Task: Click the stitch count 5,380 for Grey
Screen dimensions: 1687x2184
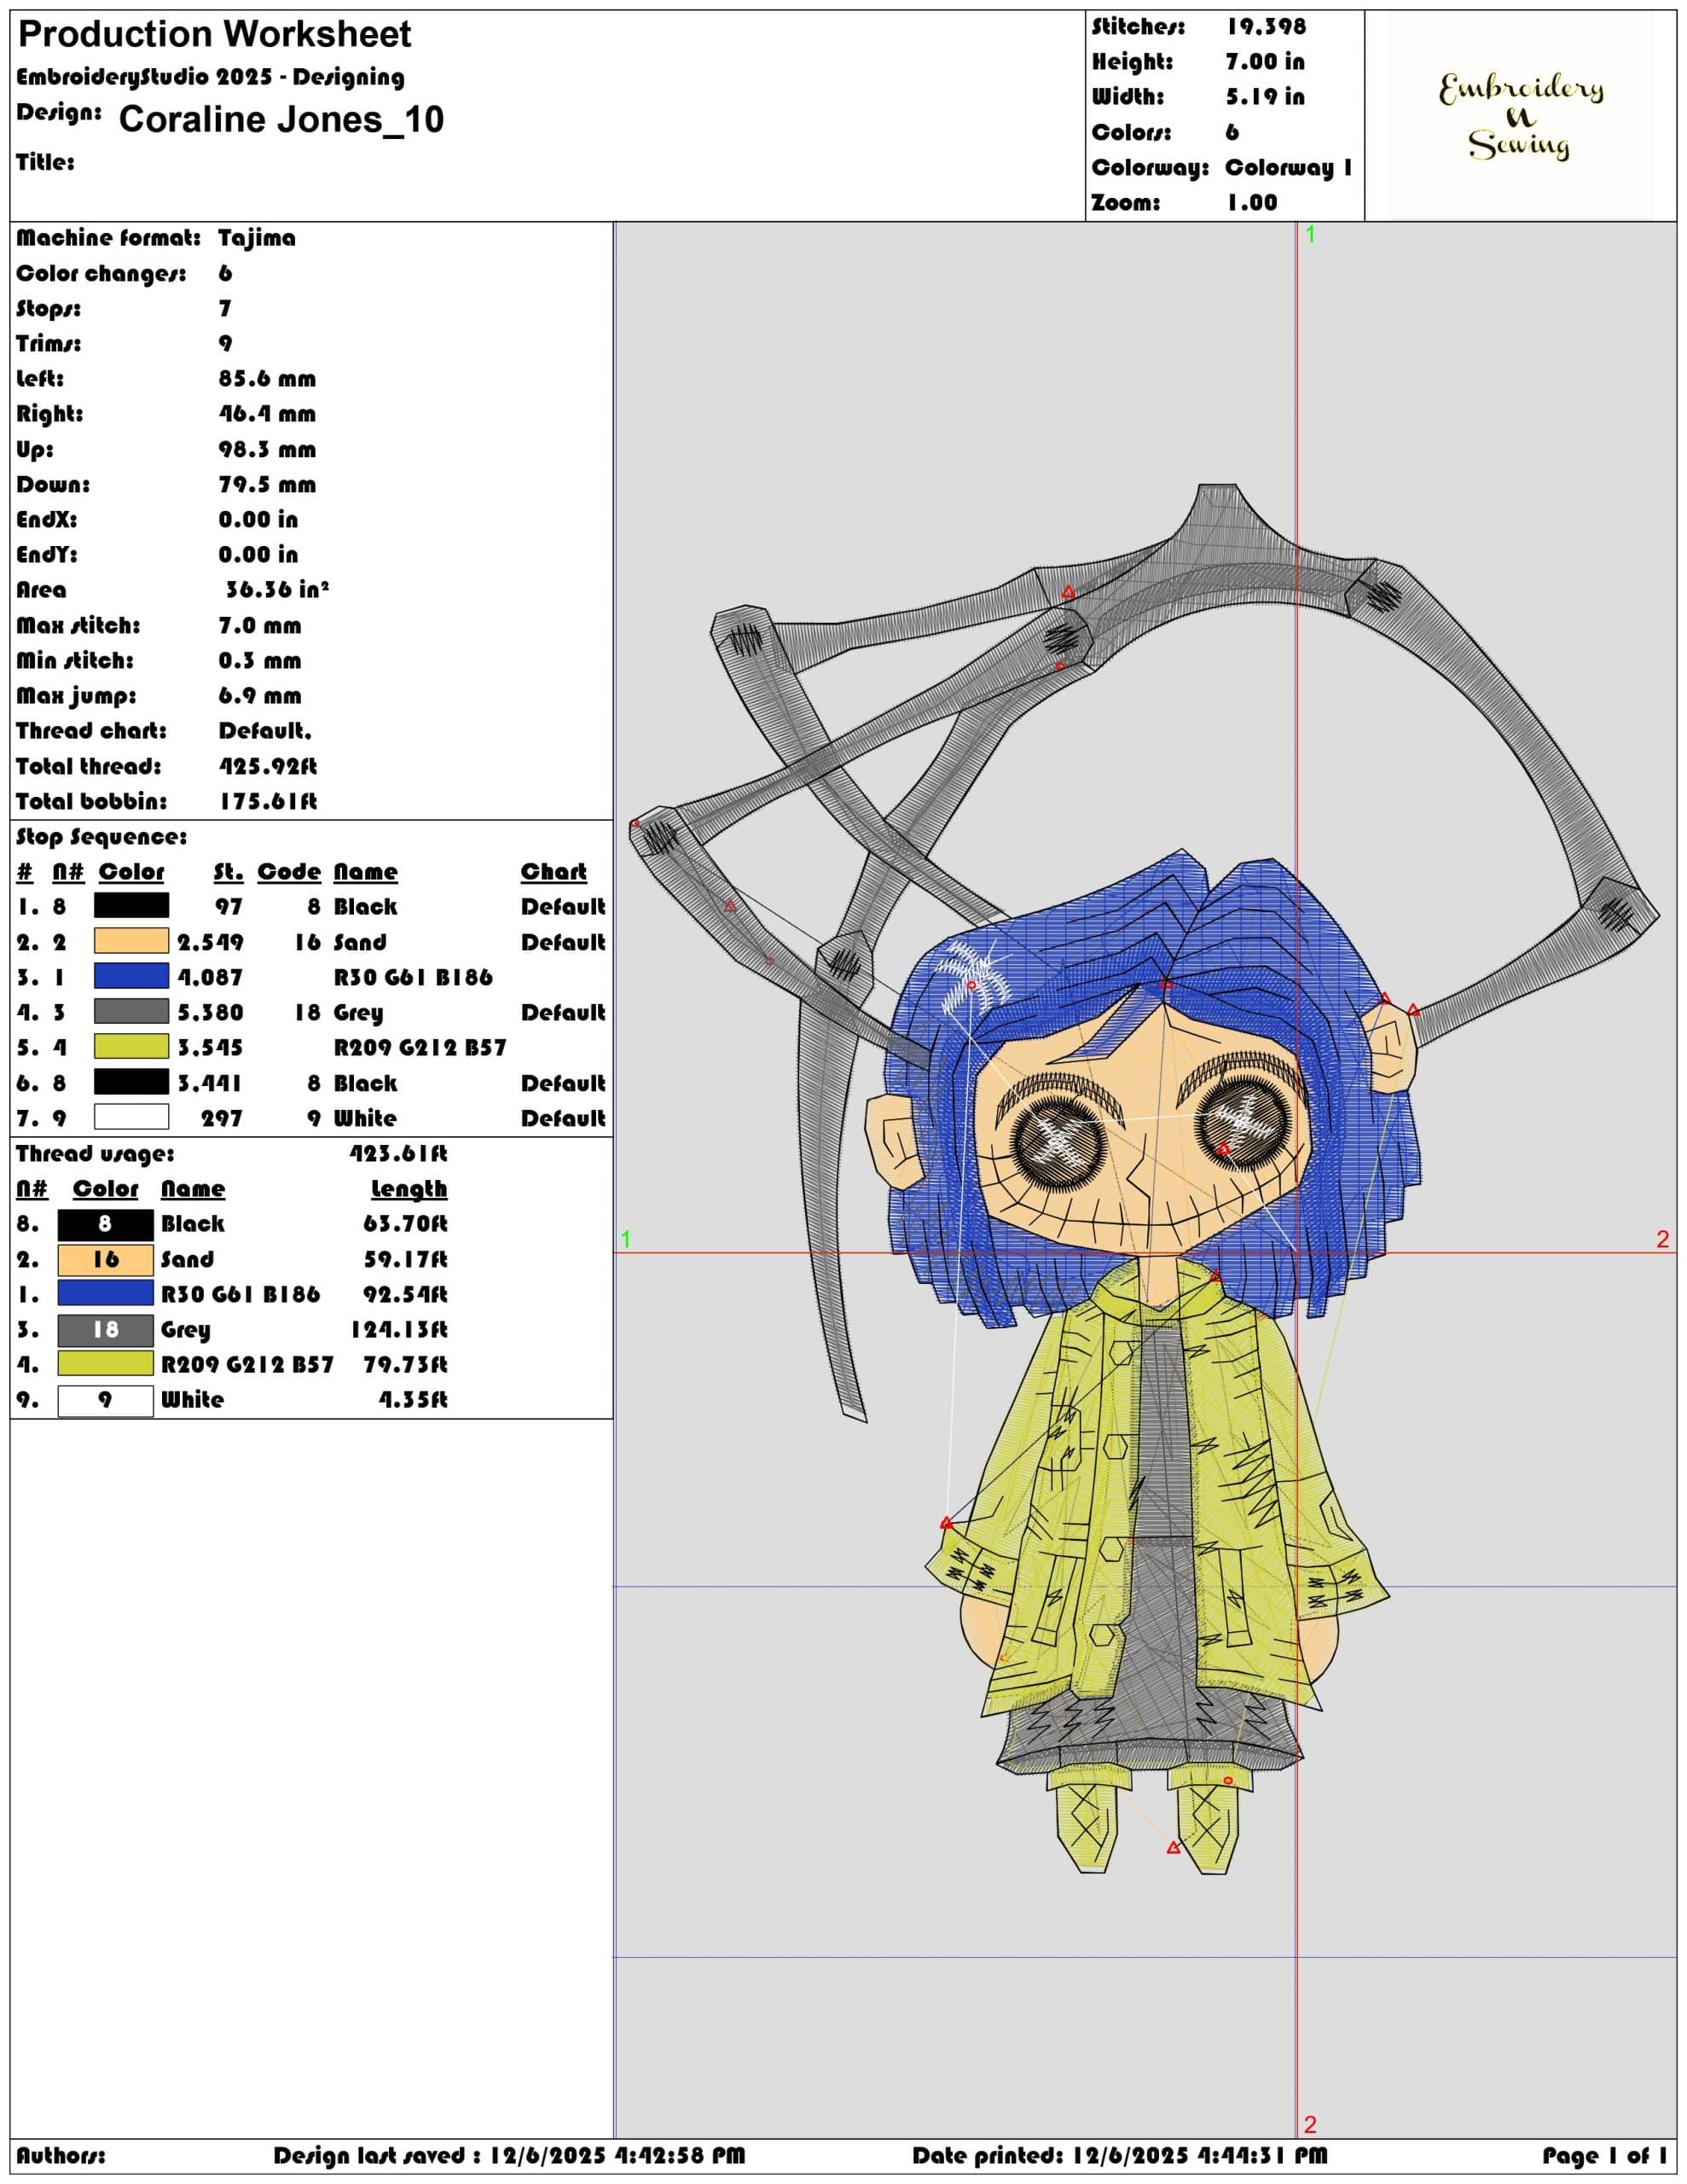Action: (210, 1012)
